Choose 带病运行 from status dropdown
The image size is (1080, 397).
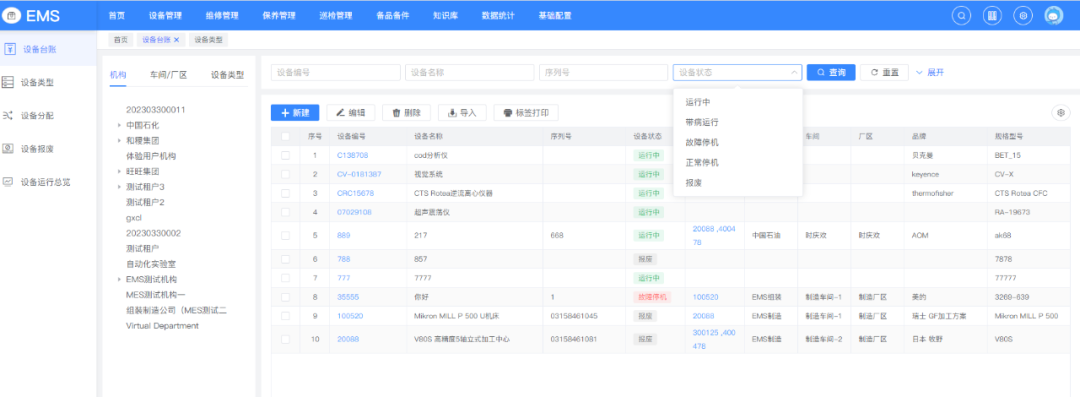[x=738, y=122]
